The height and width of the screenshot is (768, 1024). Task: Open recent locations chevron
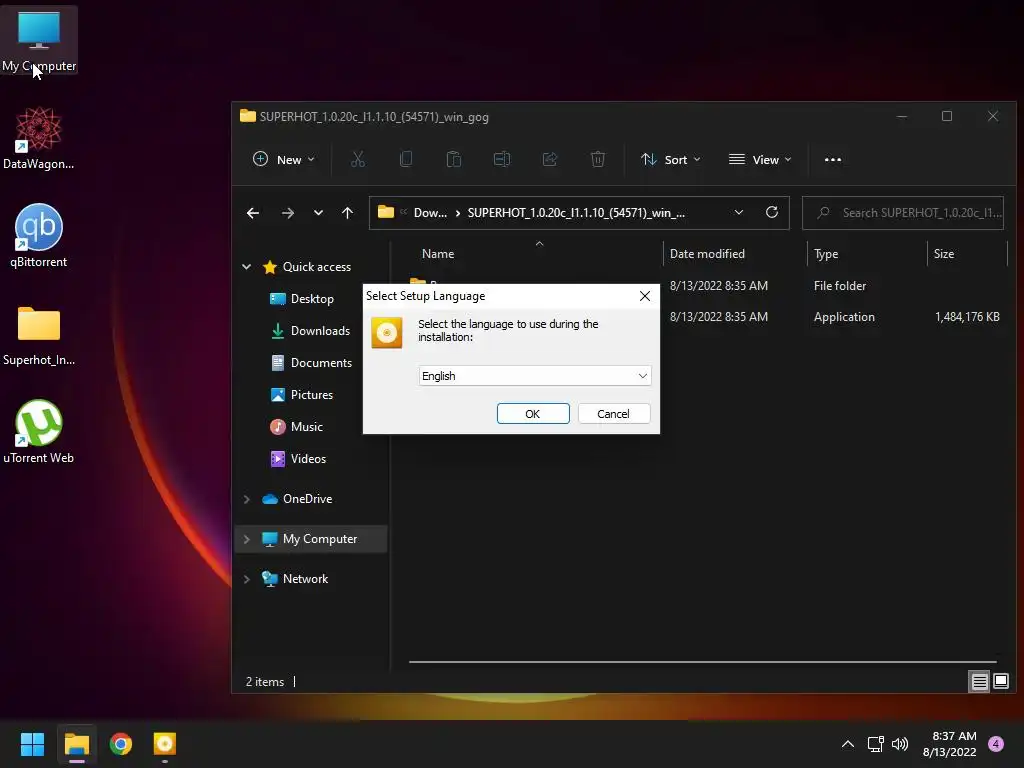pos(318,213)
